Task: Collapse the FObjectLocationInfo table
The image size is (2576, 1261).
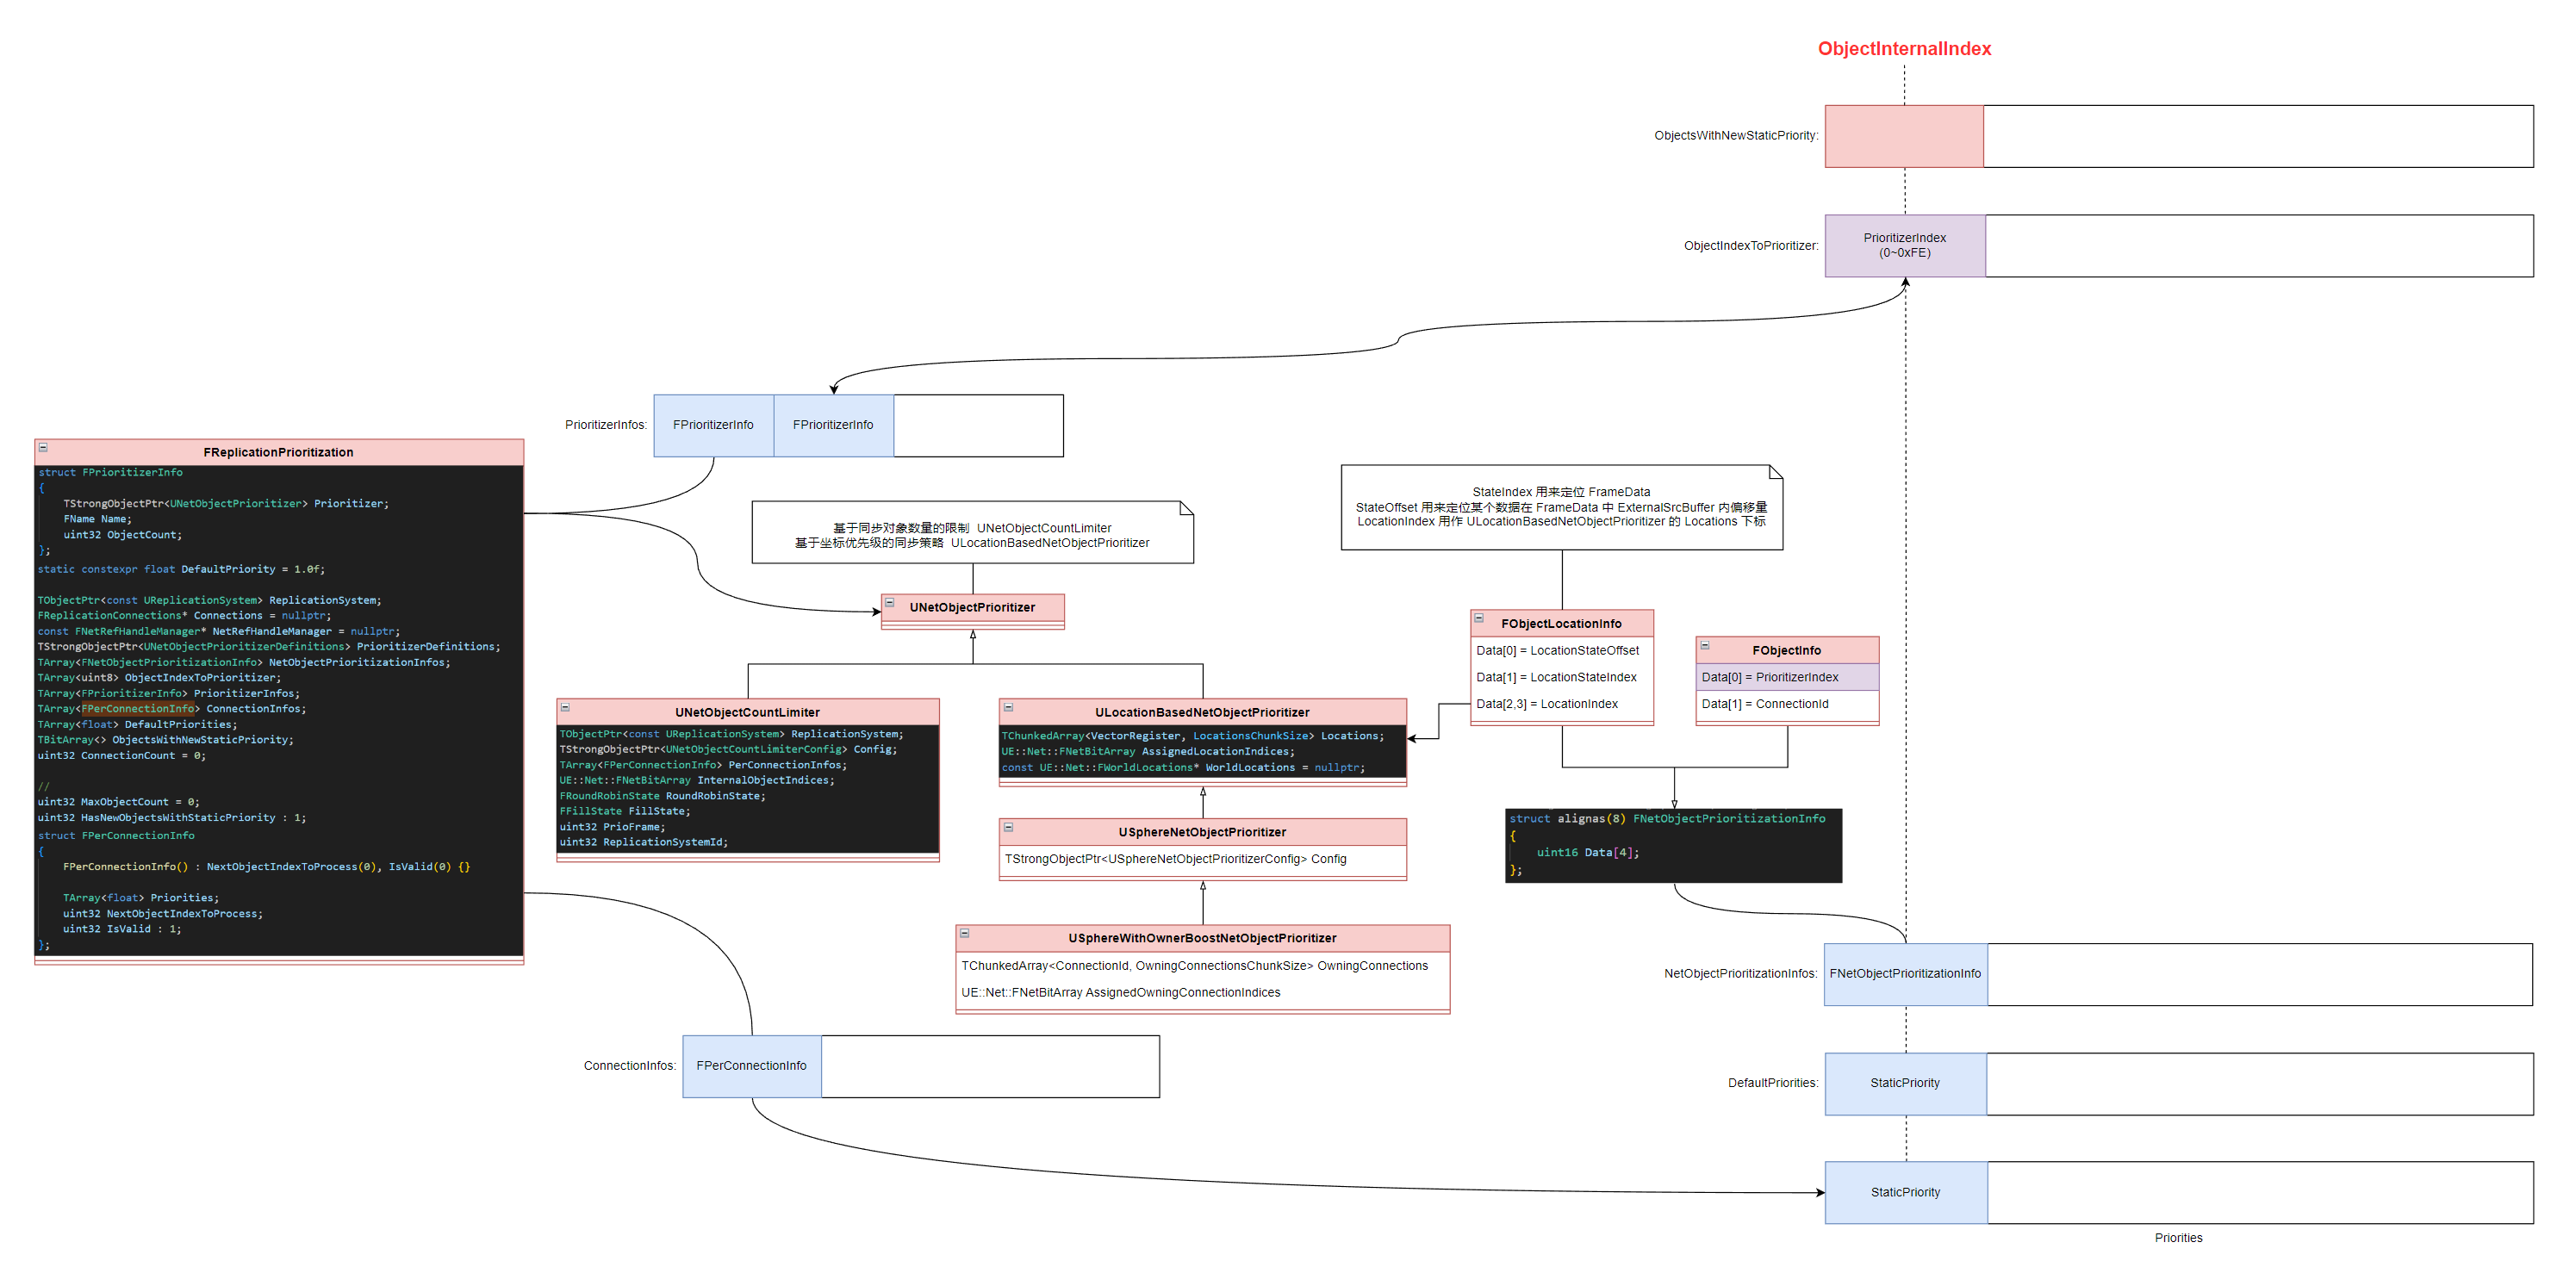Action: pyautogui.click(x=1479, y=619)
